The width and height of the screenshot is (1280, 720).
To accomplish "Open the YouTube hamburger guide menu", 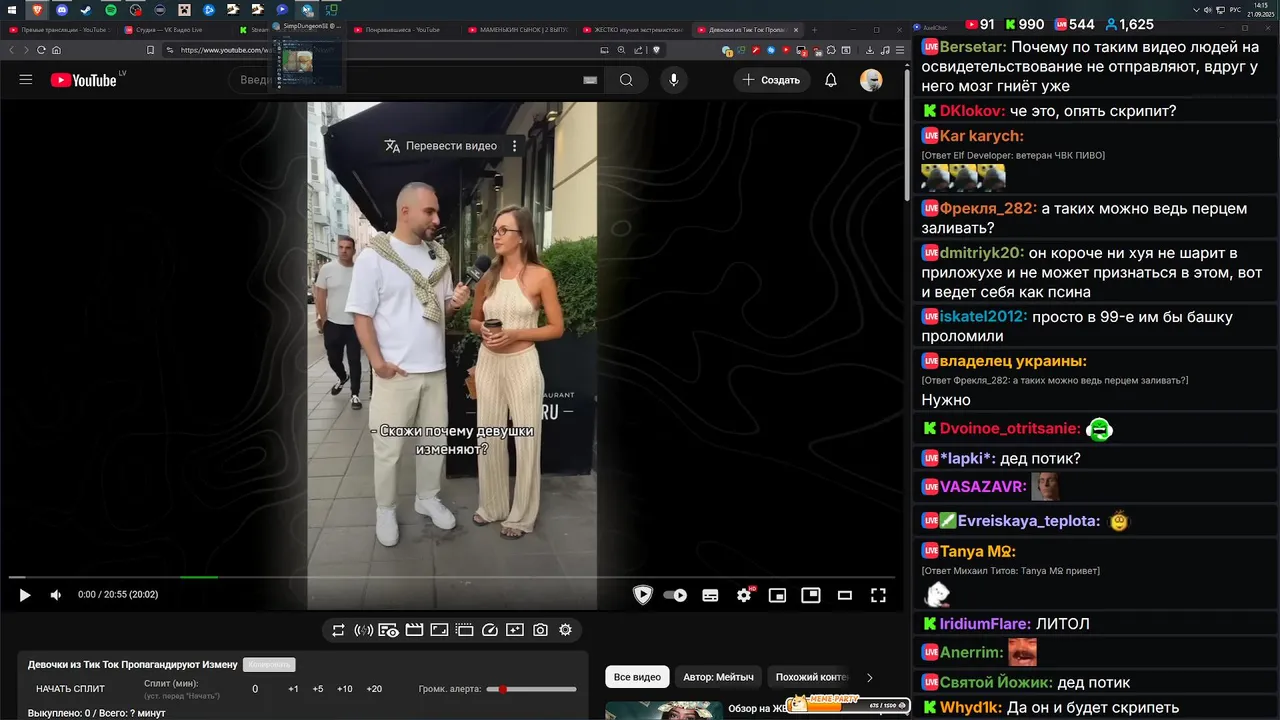I will [x=26, y=80].
